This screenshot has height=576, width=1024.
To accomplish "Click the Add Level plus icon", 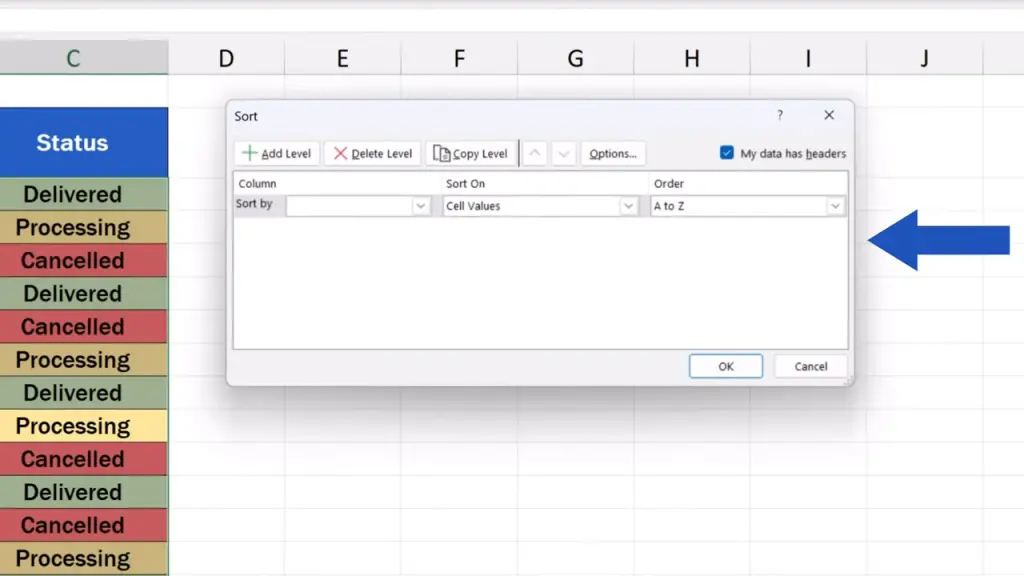I will (x=250, y=154).
